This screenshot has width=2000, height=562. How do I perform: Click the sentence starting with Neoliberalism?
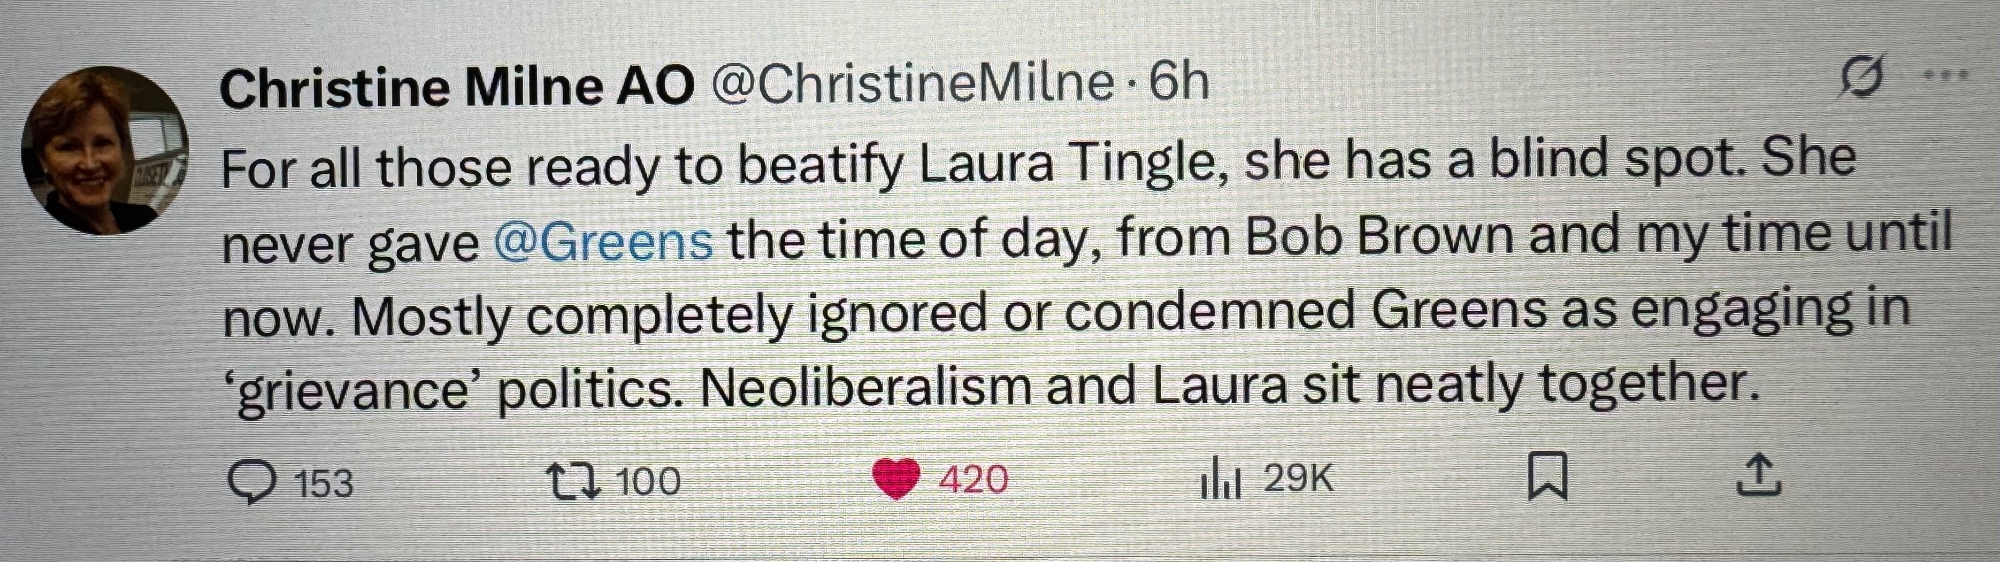1228,385
